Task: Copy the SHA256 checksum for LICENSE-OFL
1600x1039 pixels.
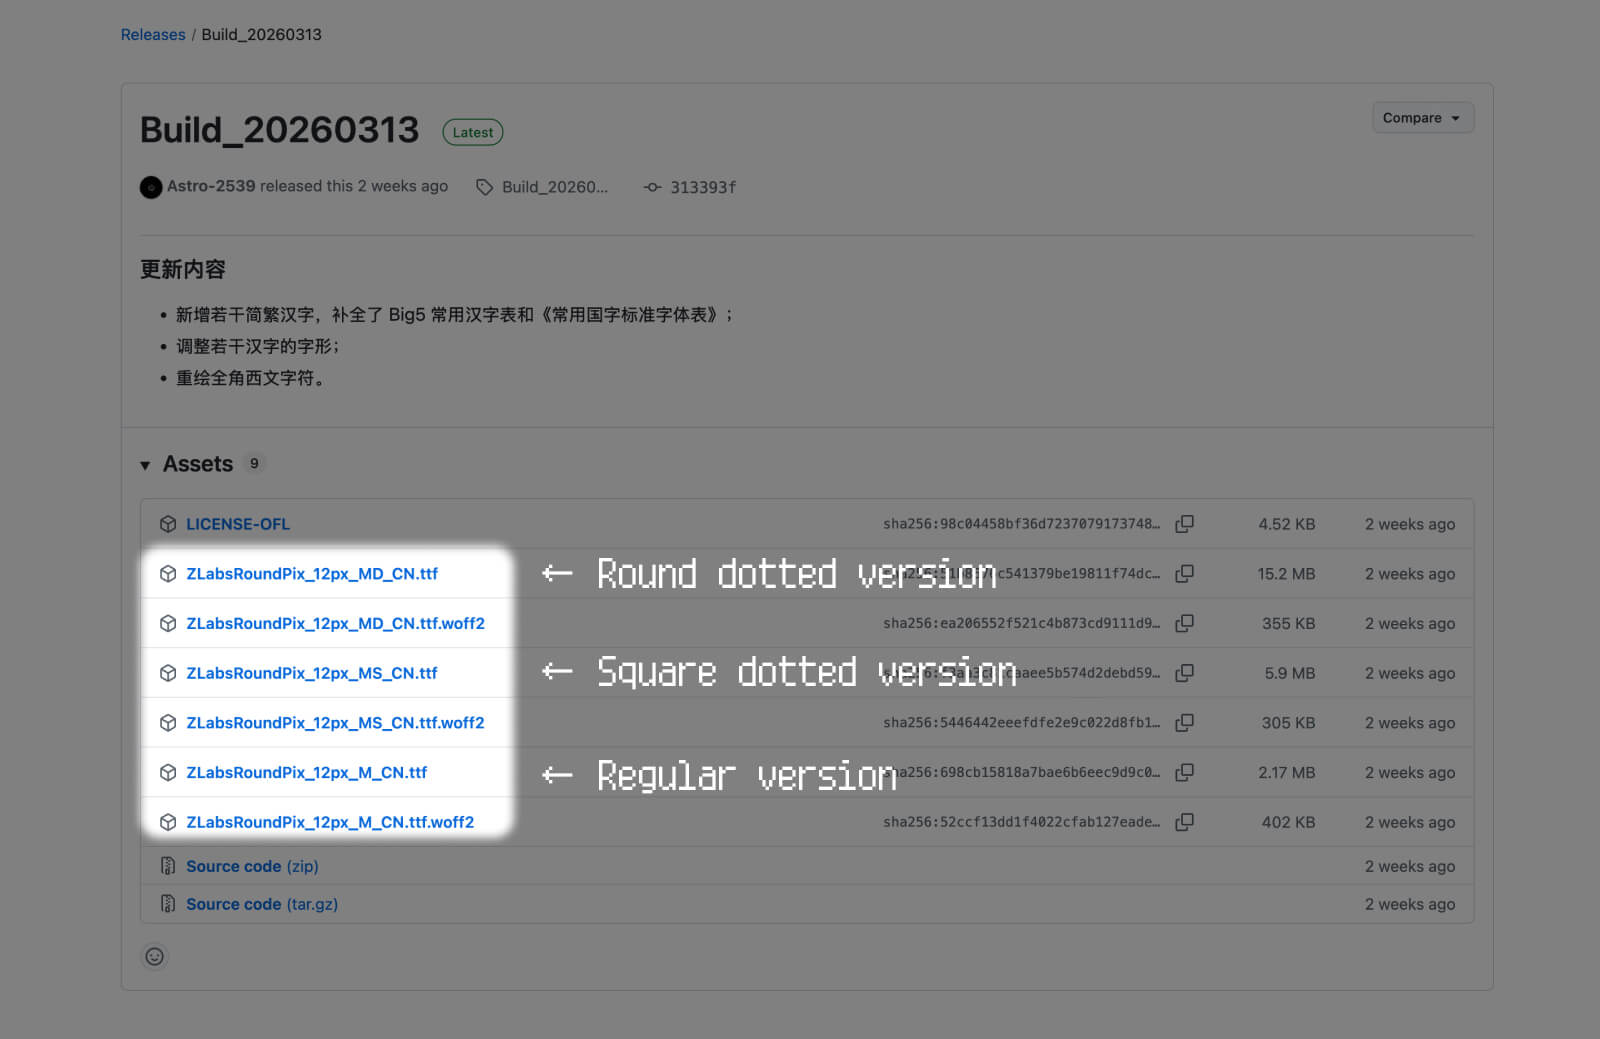Action: pyautogui.click(x=1184, y=523)
